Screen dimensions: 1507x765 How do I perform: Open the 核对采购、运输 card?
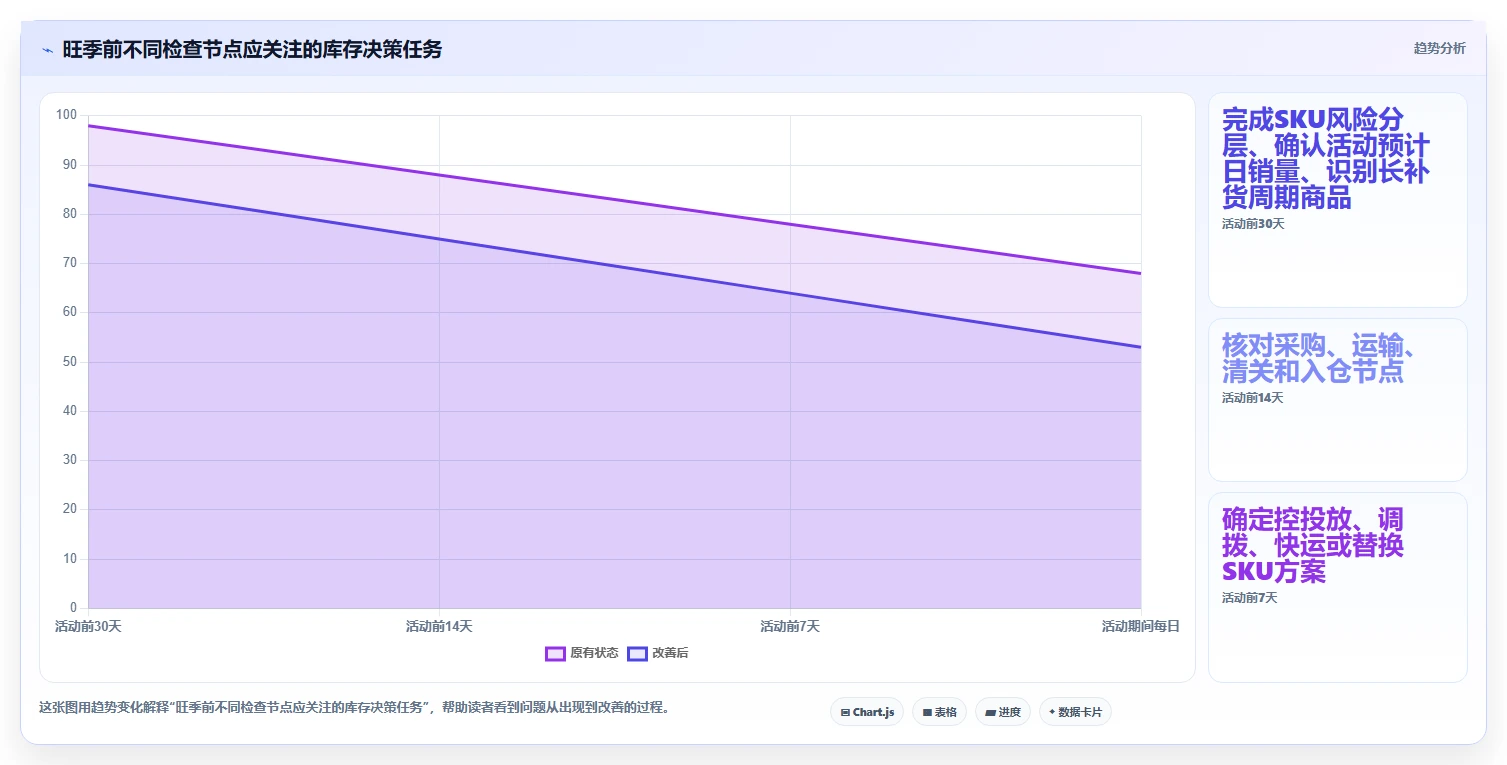(x=1338, y=400)
